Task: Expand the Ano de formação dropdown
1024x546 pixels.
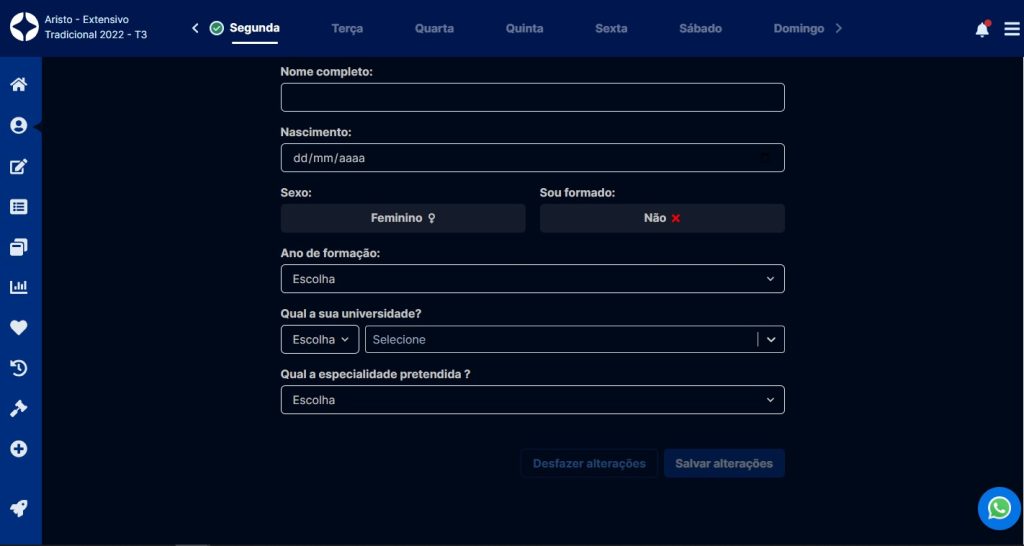Action: [x=532, y=279]
